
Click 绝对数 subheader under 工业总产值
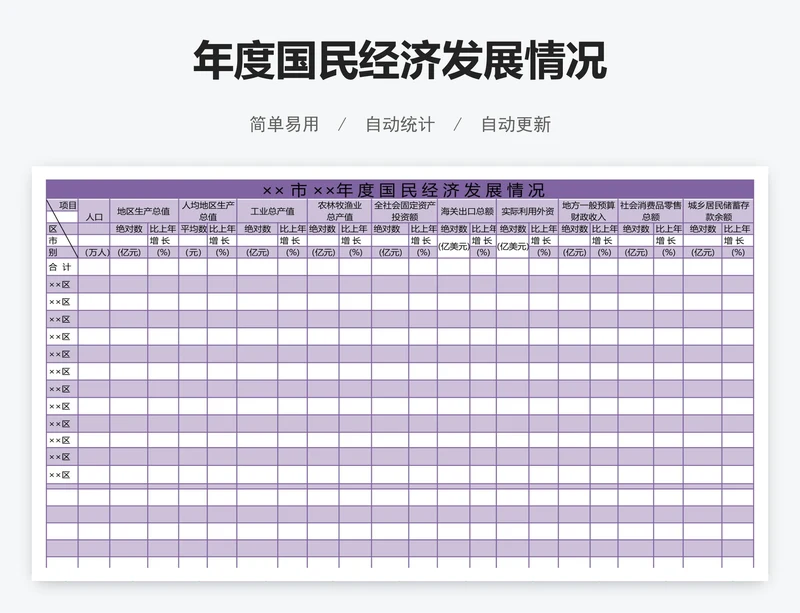(258, 229)
